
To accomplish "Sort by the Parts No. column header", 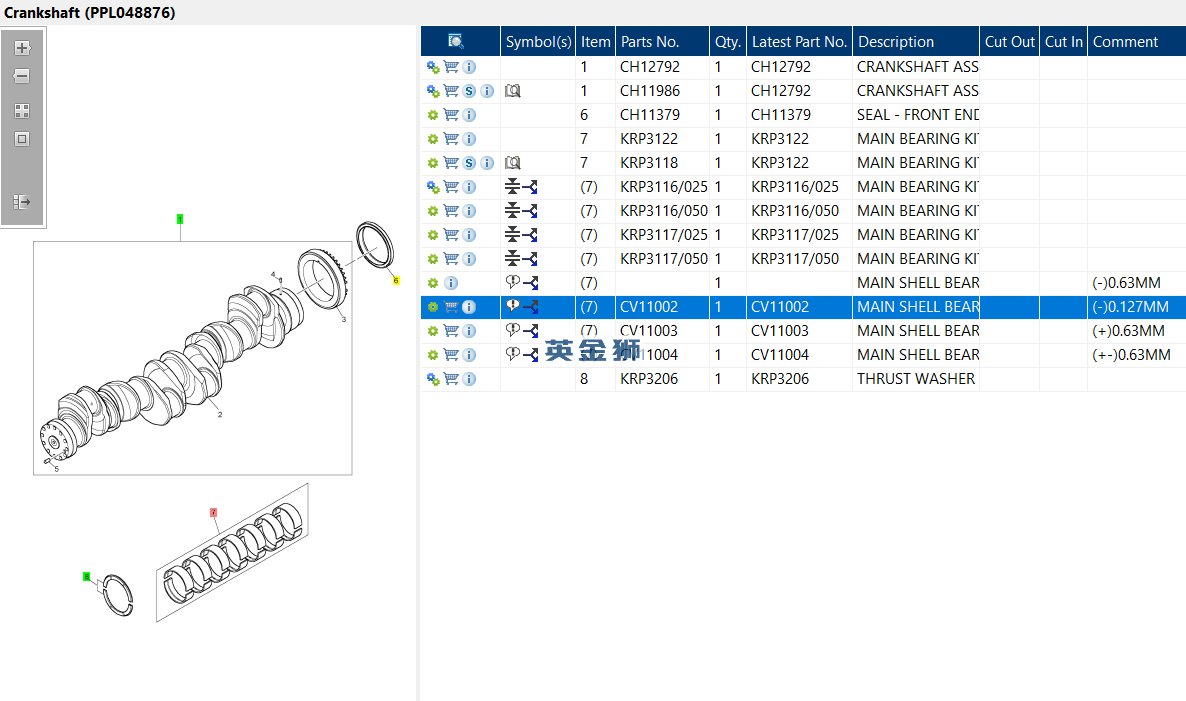I will 663,42.
